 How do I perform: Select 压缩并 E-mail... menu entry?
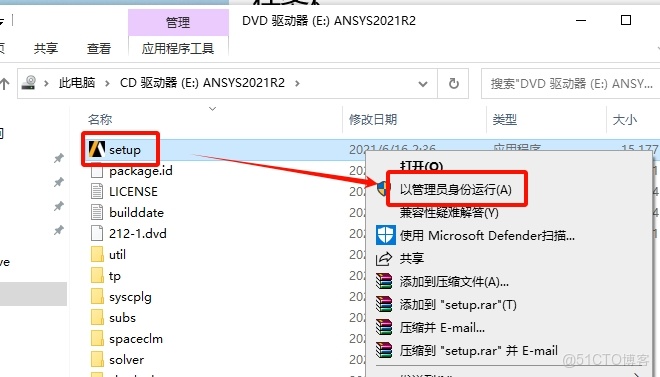442,327
